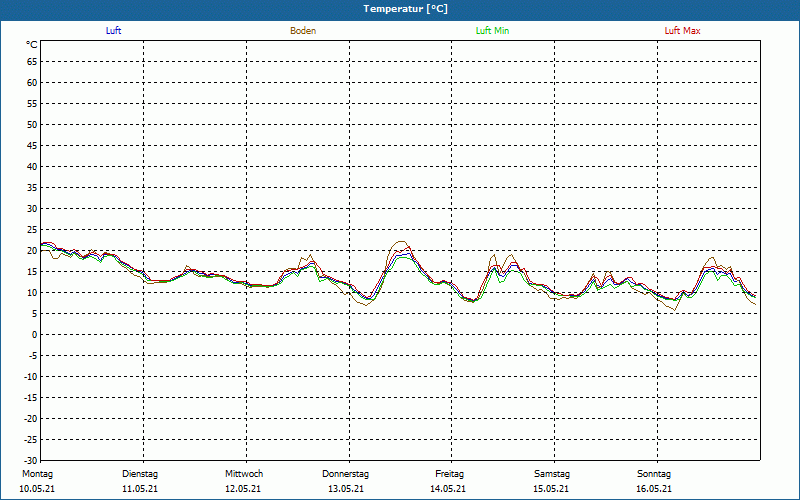The width and height of the screenshot is (800, 500).
Task: Select the 30 value on the y-axis
Action: pos(32,209)
